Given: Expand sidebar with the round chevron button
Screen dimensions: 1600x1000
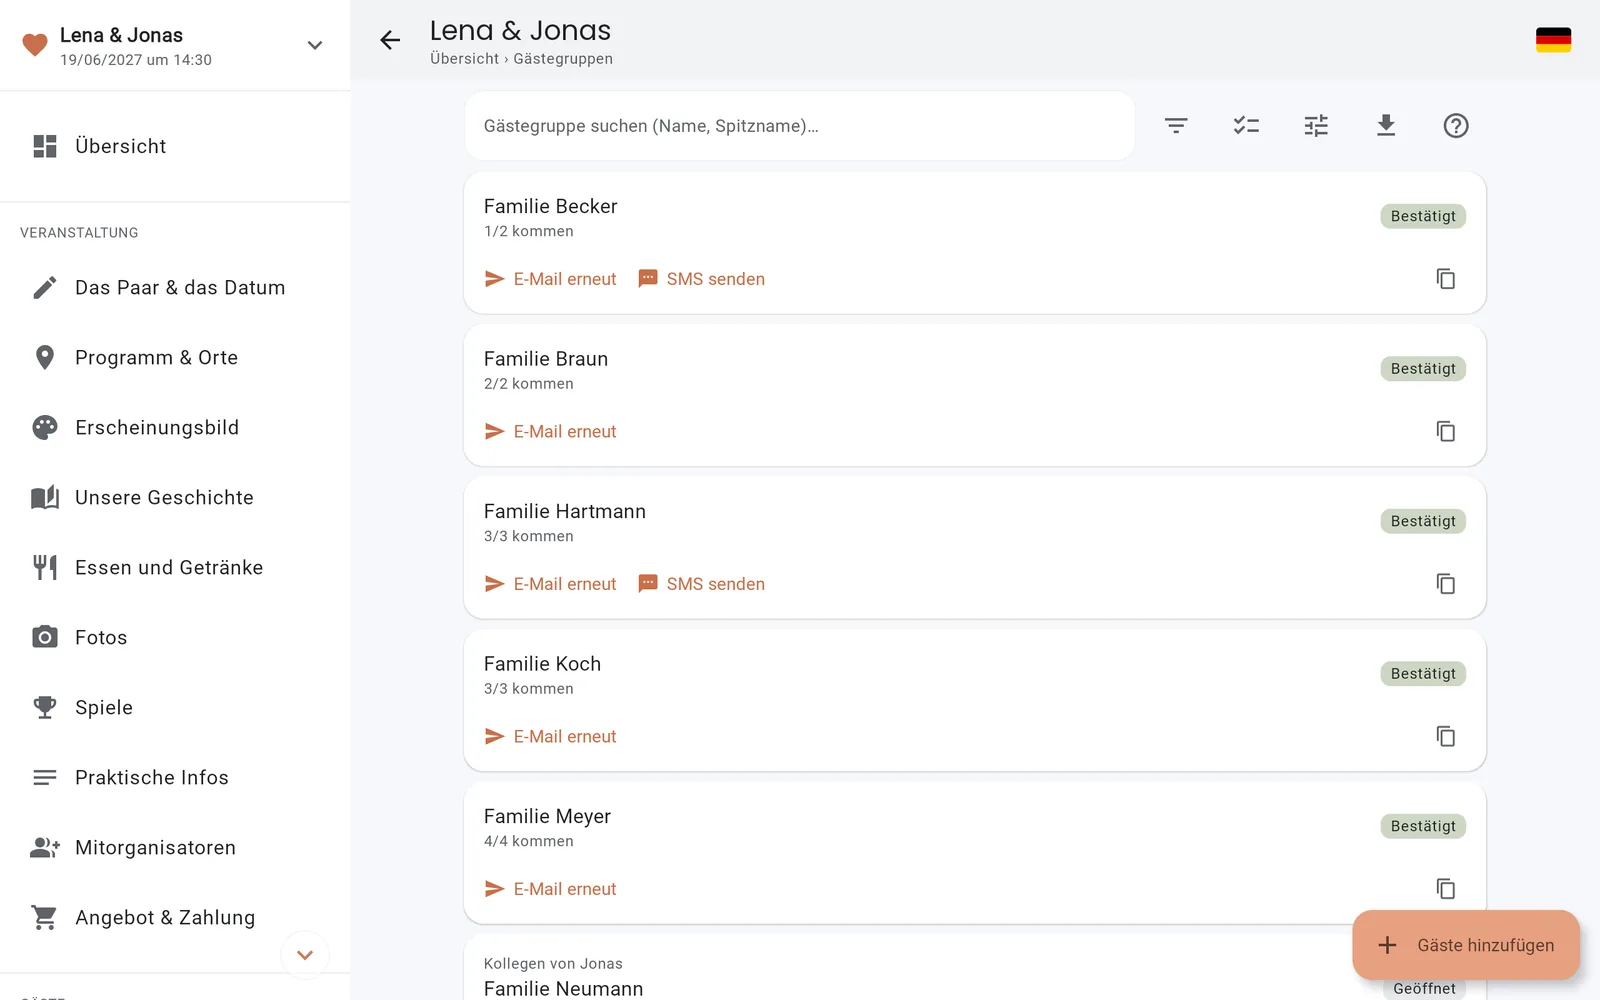Looking at the screenshot, I should (305, 955).
